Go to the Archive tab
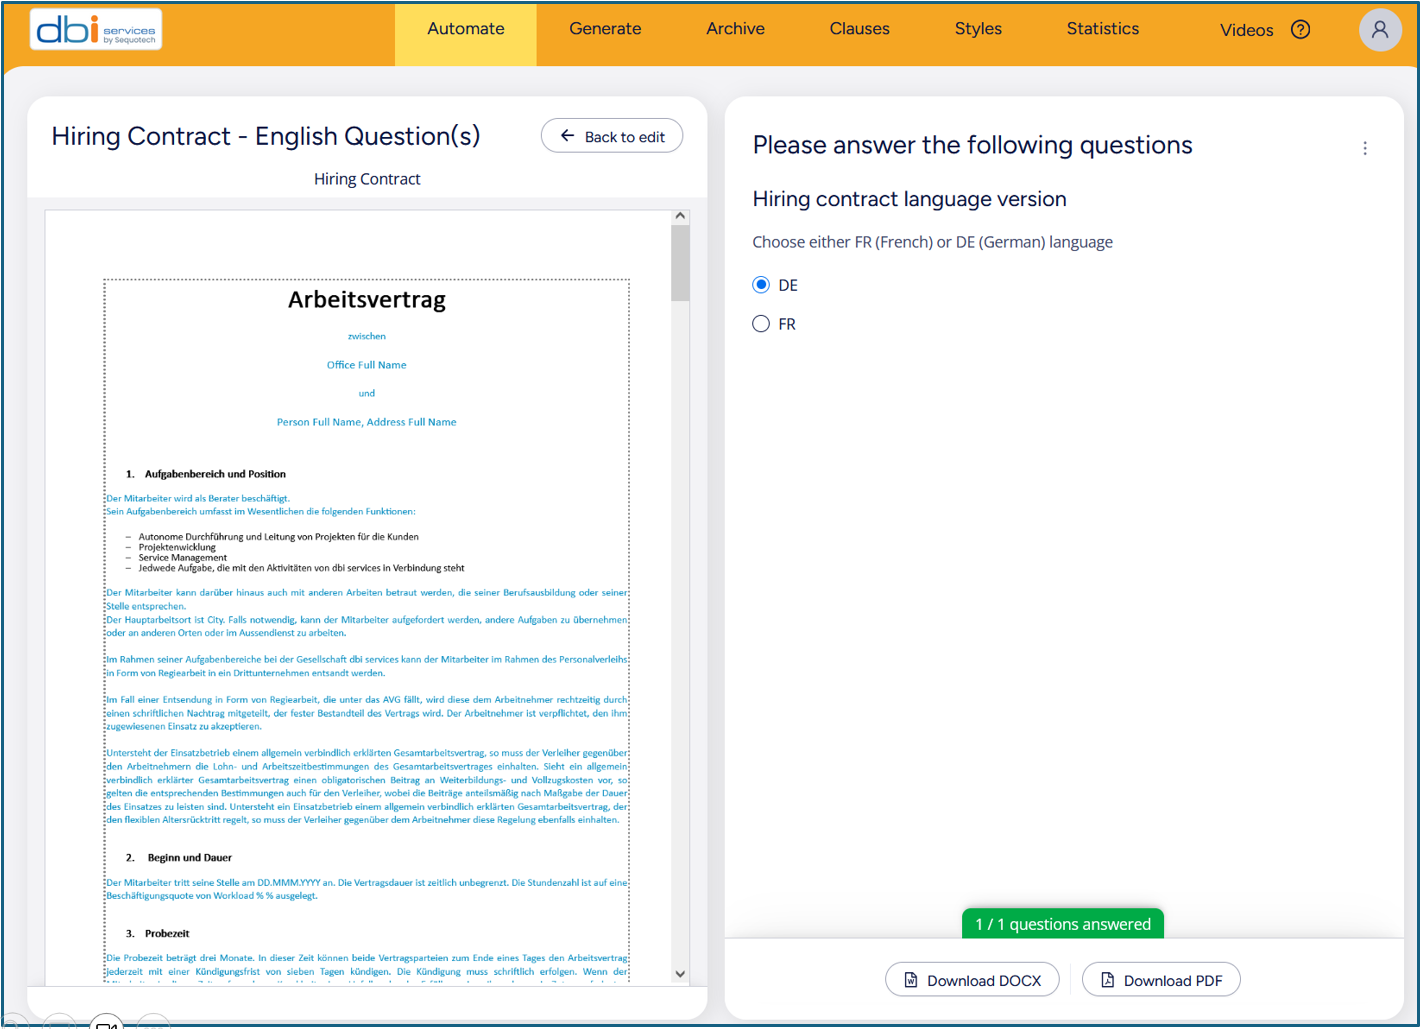This screenshot has width=1421, height=1029. [x=735, y=29]
